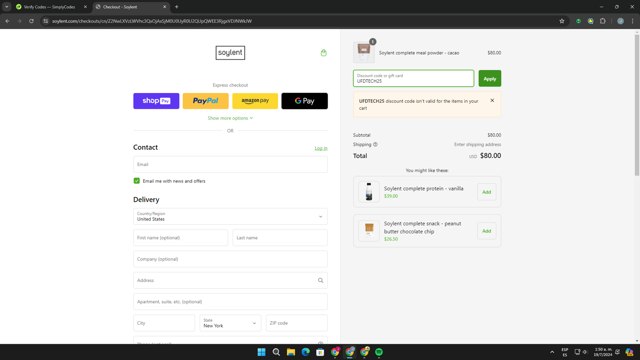Open Windows taskbar search

click(x=276, y=352)
